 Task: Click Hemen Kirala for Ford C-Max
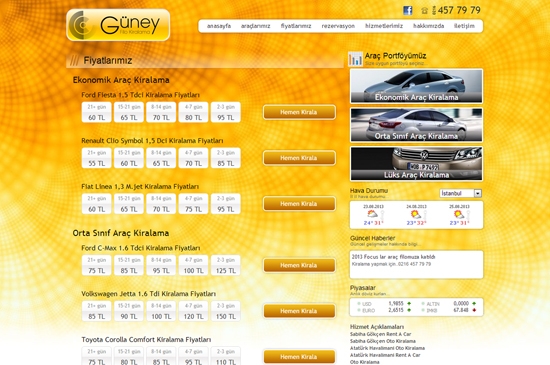299,265
